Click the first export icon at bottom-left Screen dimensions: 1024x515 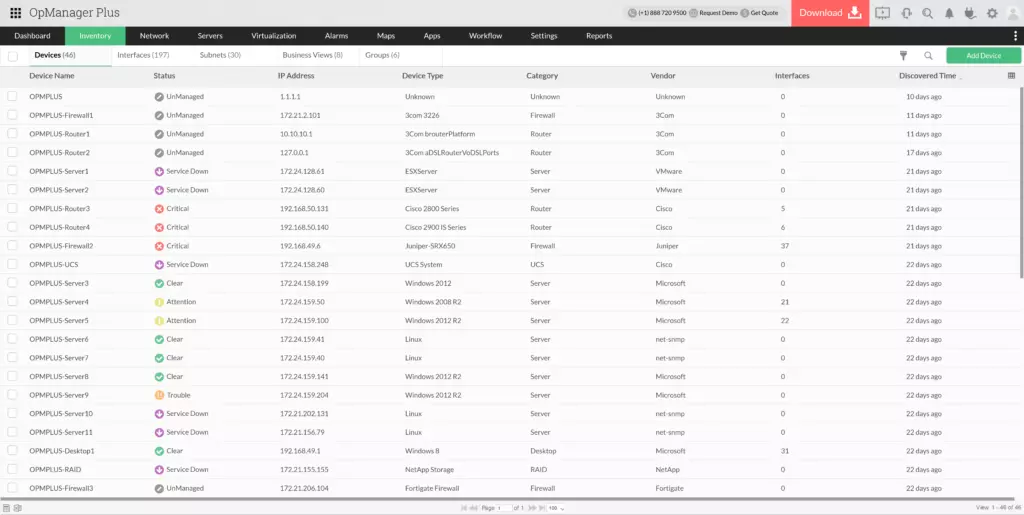pos(6,508)
